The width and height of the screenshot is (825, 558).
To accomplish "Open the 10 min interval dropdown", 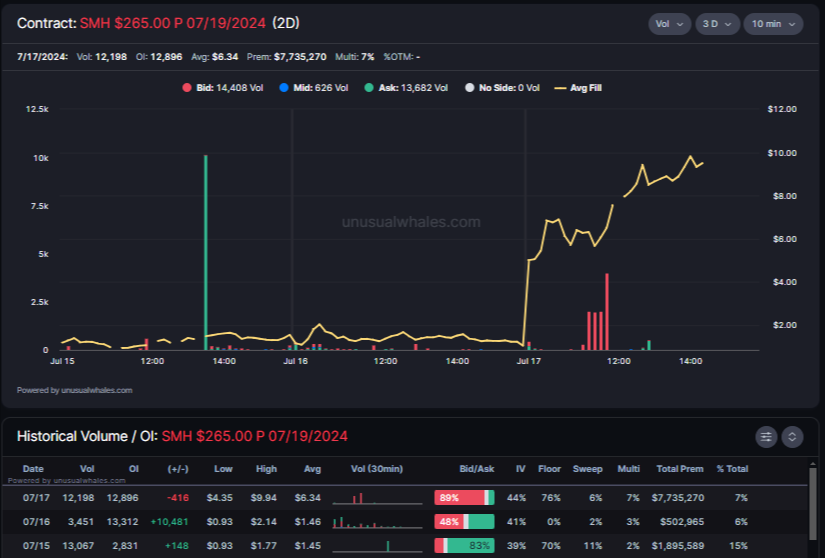I will click(773, 24).
